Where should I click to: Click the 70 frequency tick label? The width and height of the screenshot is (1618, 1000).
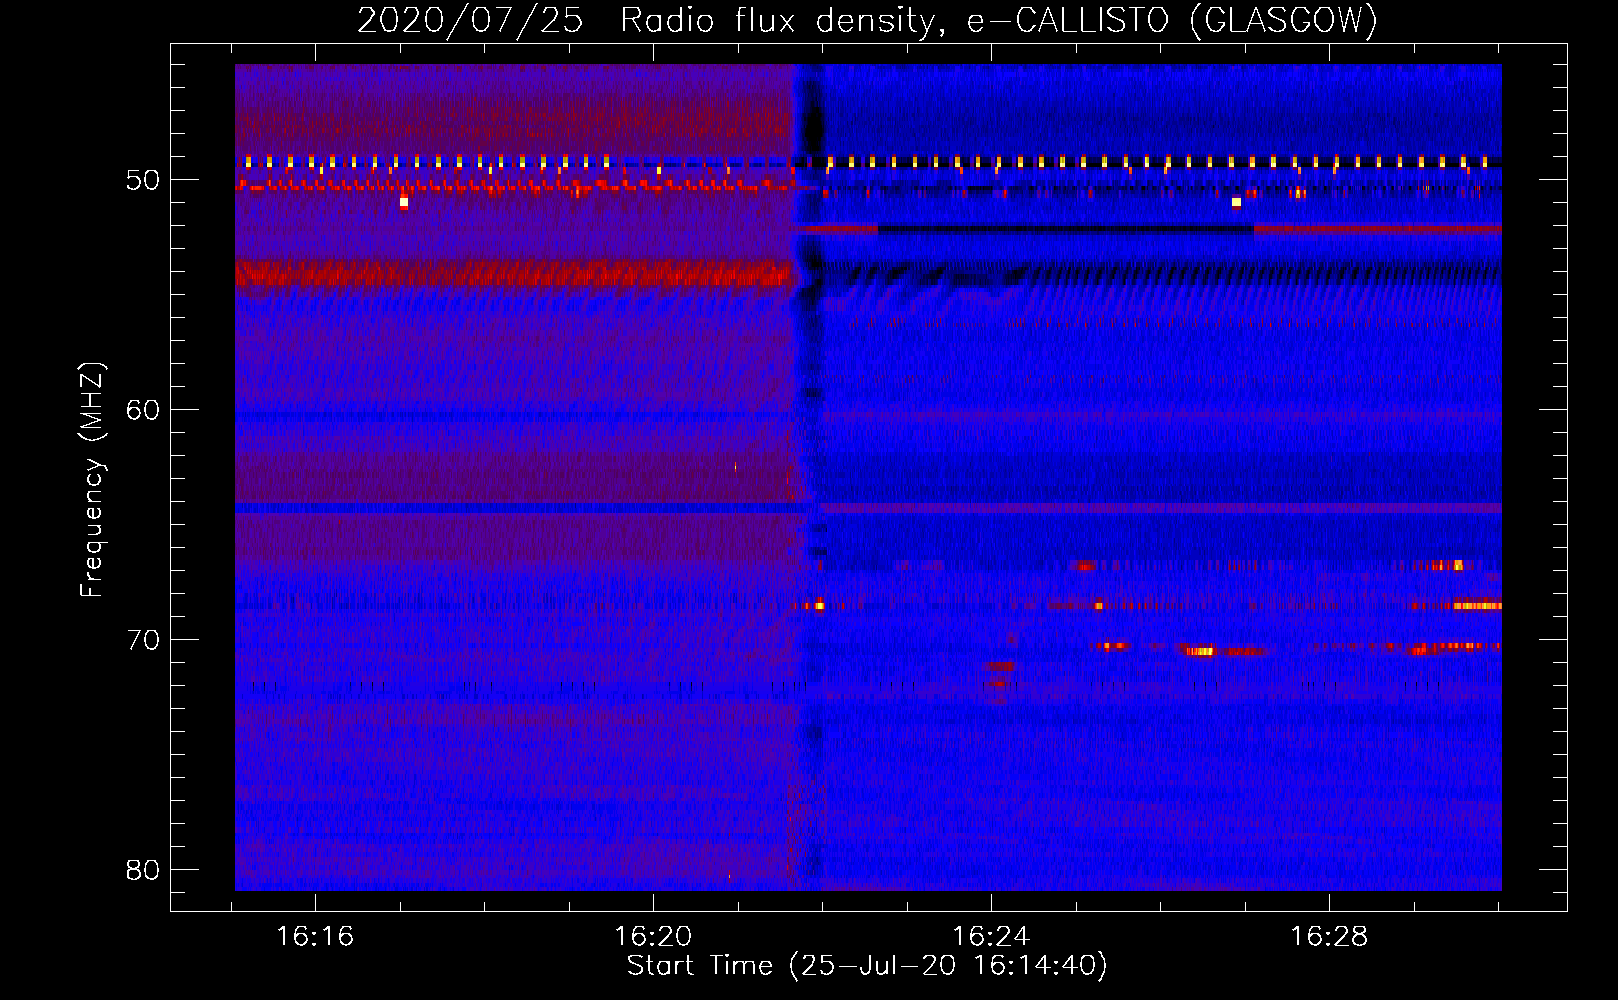143,640
